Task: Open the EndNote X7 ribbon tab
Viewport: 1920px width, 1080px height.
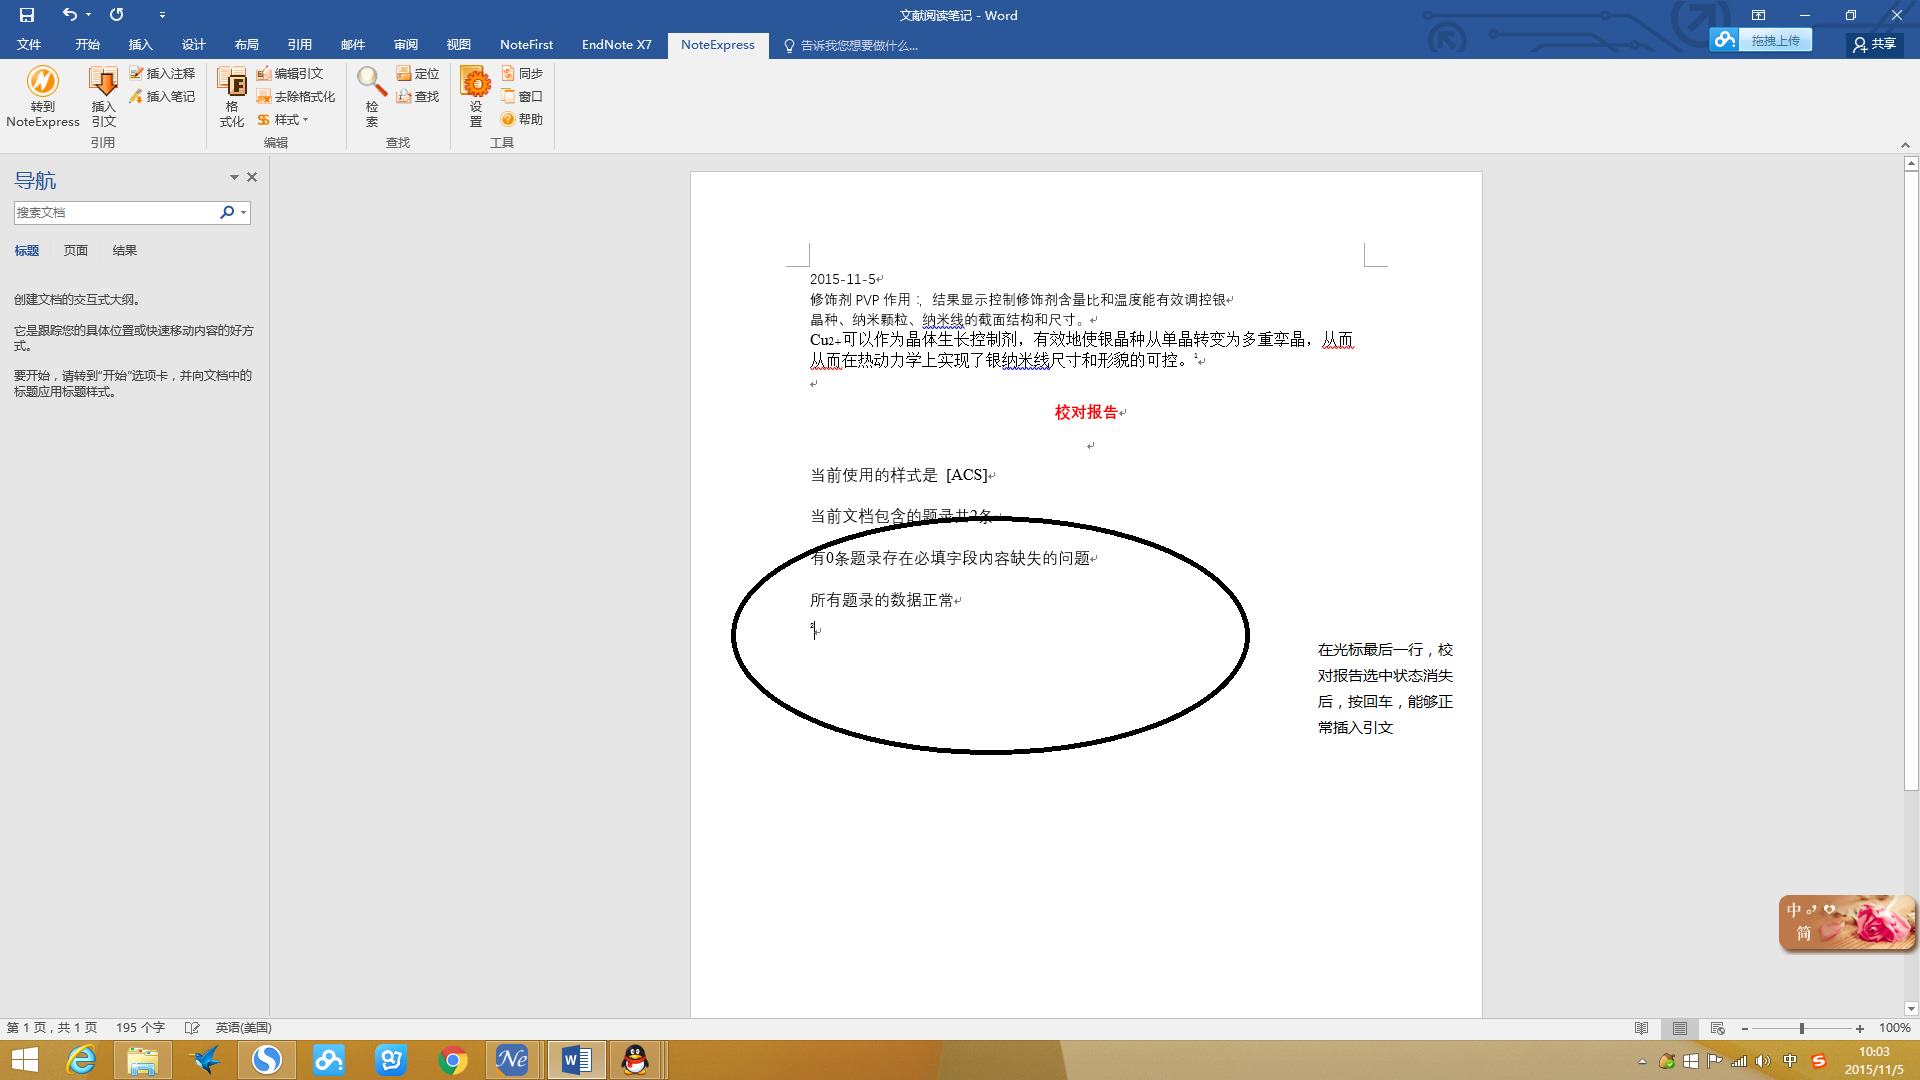Action: tap(616, 45)
